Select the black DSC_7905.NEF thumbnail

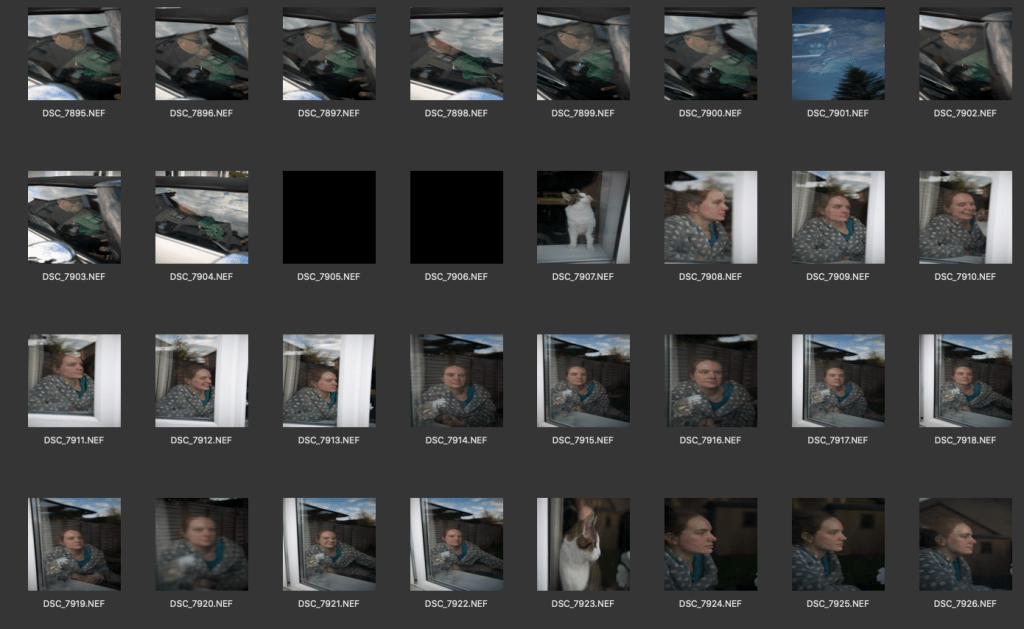click(x=329, y=217)
